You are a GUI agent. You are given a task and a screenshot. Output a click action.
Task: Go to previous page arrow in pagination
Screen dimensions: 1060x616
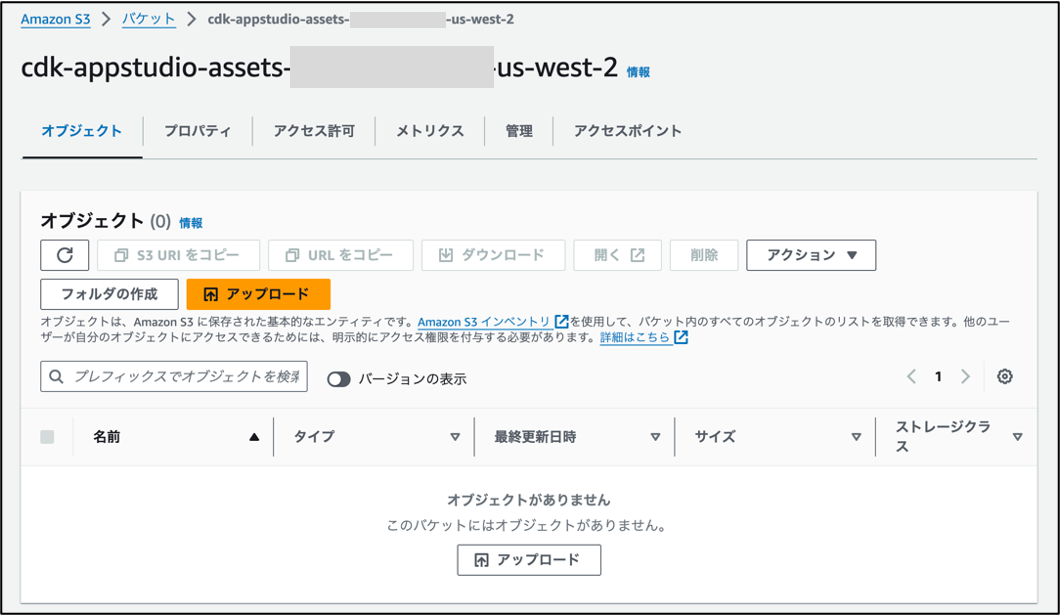click(911, 377)
